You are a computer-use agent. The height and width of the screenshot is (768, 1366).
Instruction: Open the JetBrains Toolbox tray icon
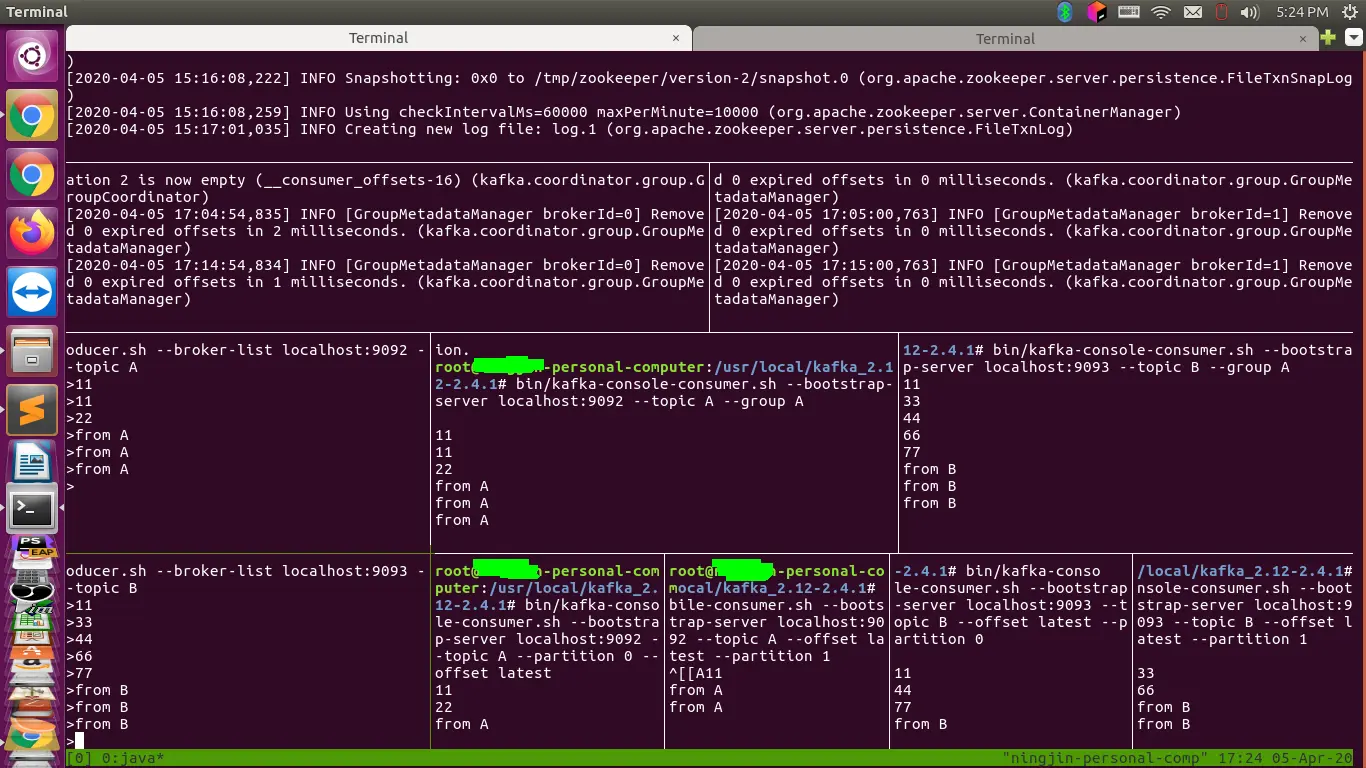1095,12
